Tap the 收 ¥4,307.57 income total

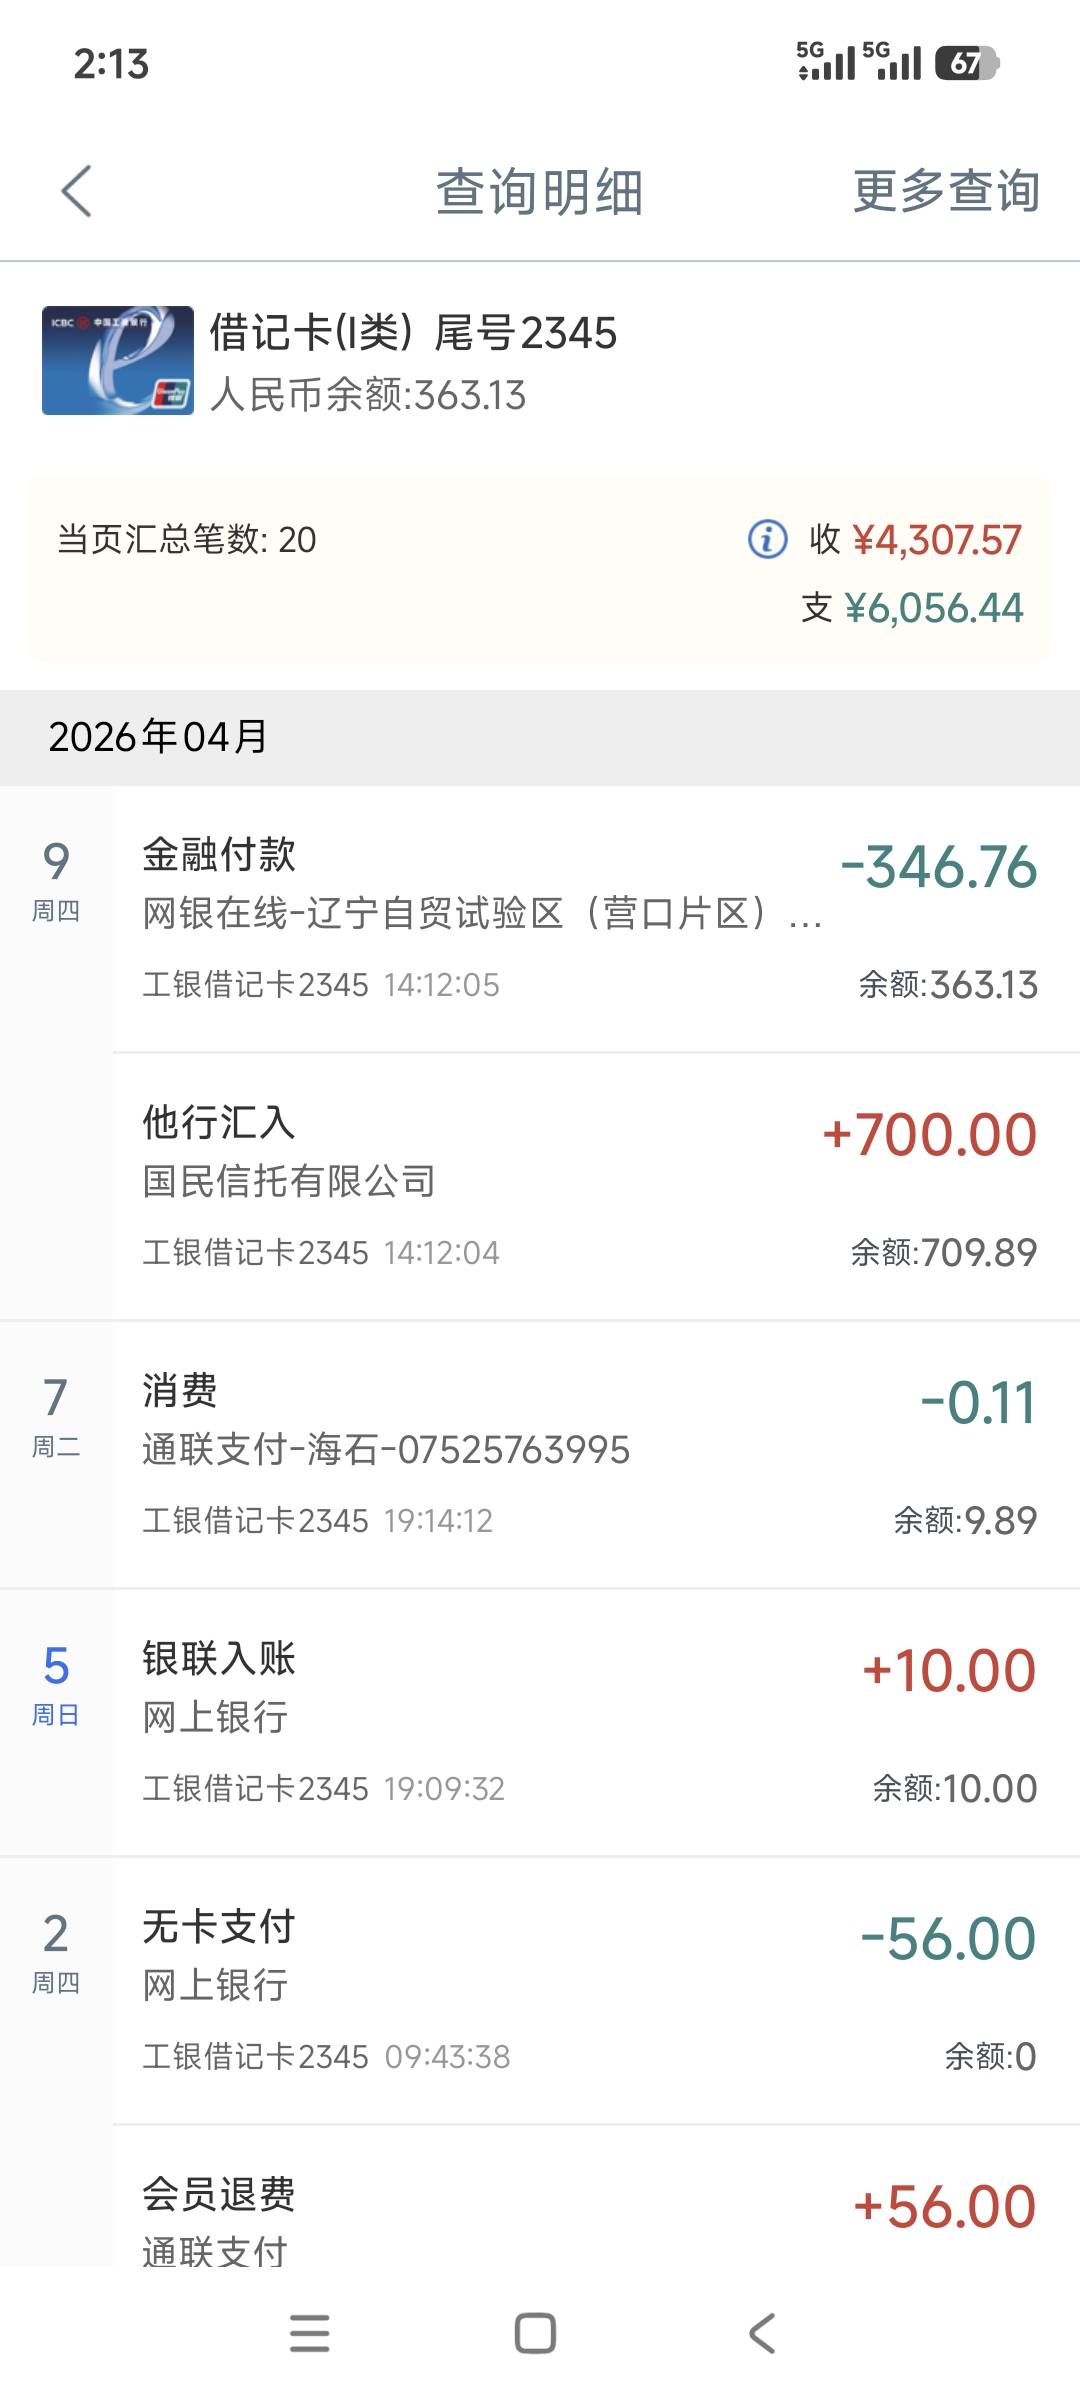pyautogui.click(x=916, y=540)
